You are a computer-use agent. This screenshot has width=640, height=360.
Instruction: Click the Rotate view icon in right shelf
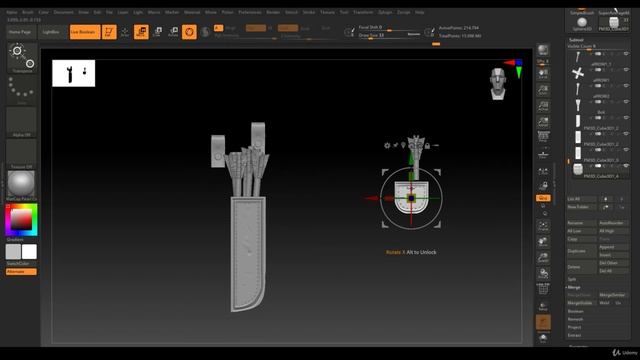point(543,273)
